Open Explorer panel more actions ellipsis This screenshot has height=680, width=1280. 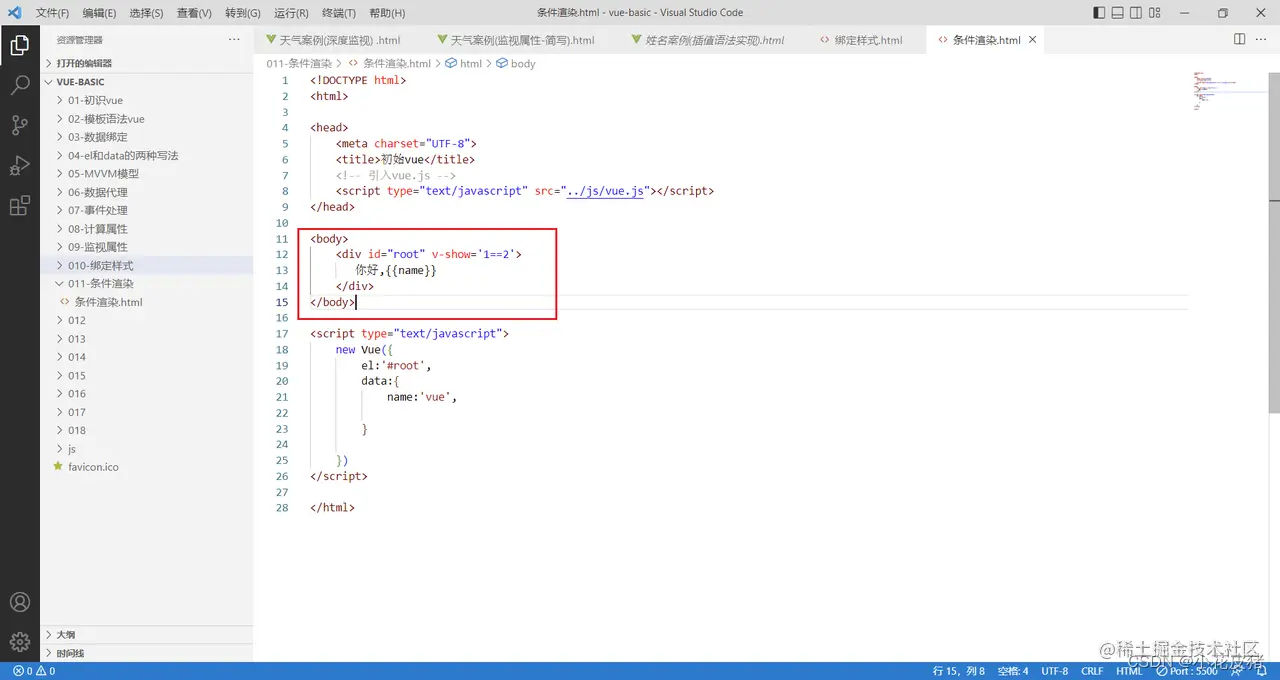234,40
